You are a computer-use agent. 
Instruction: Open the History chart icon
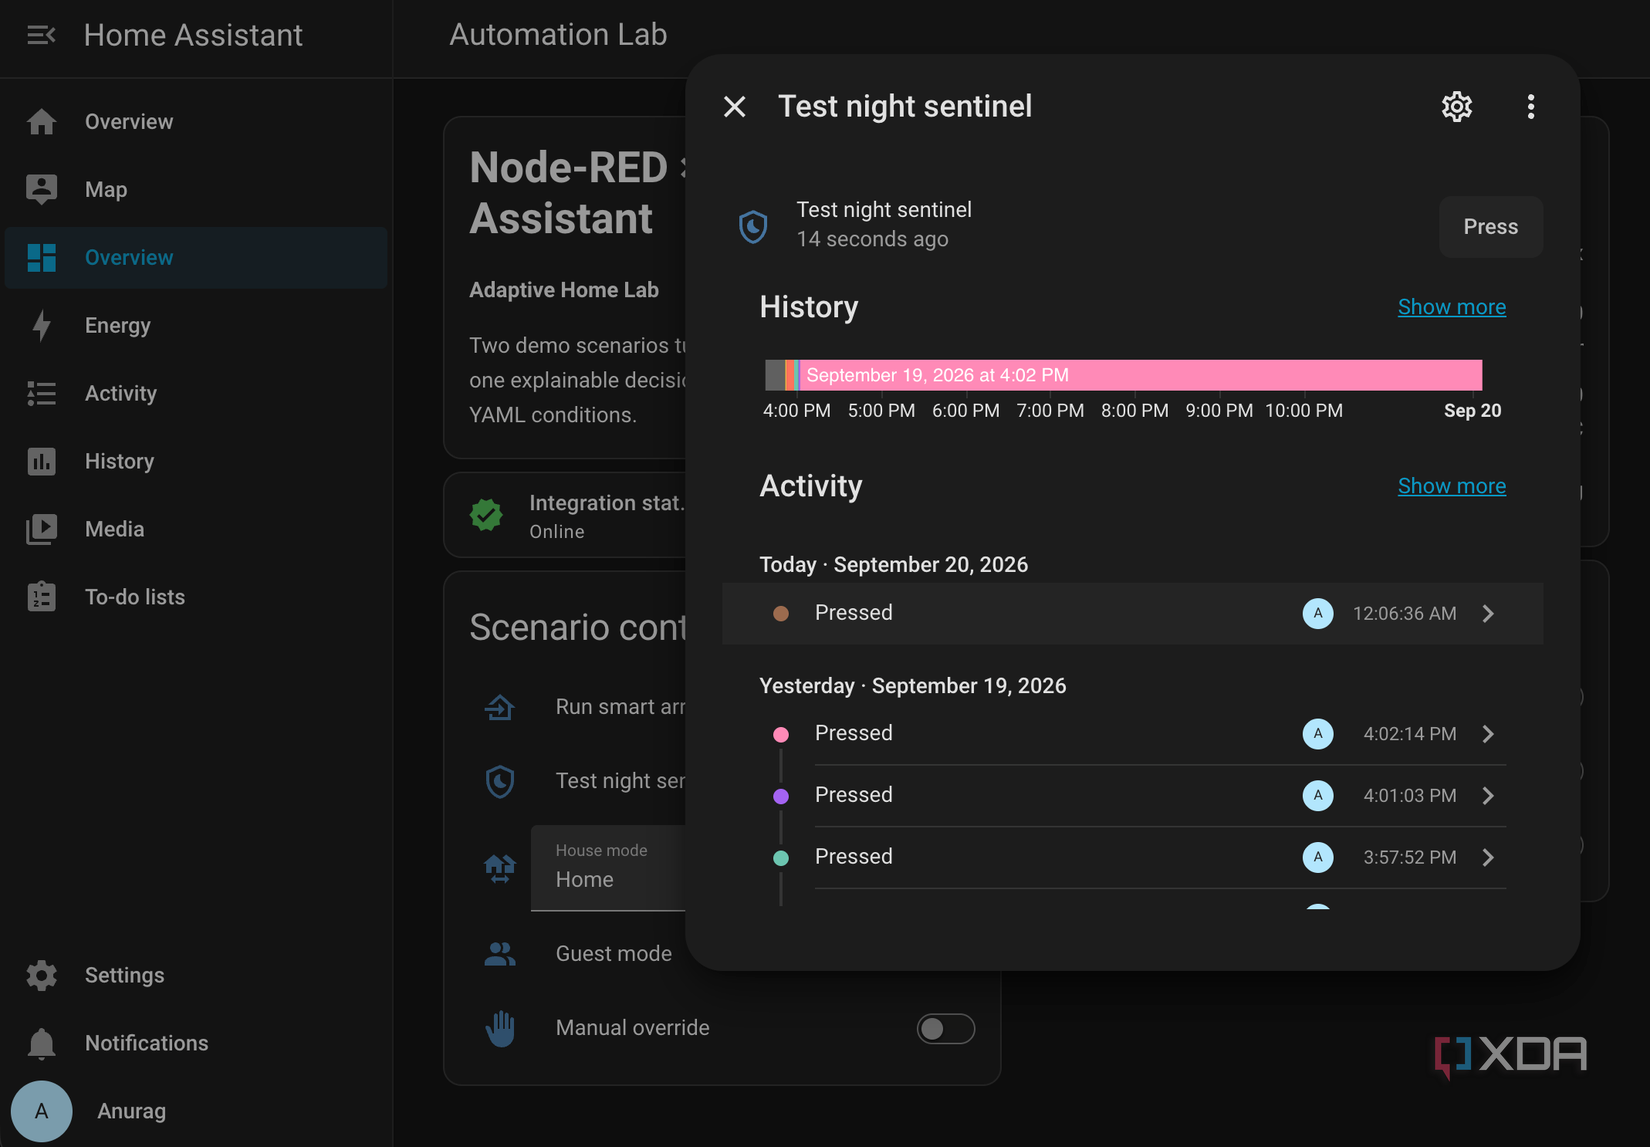tap(41, 462)
